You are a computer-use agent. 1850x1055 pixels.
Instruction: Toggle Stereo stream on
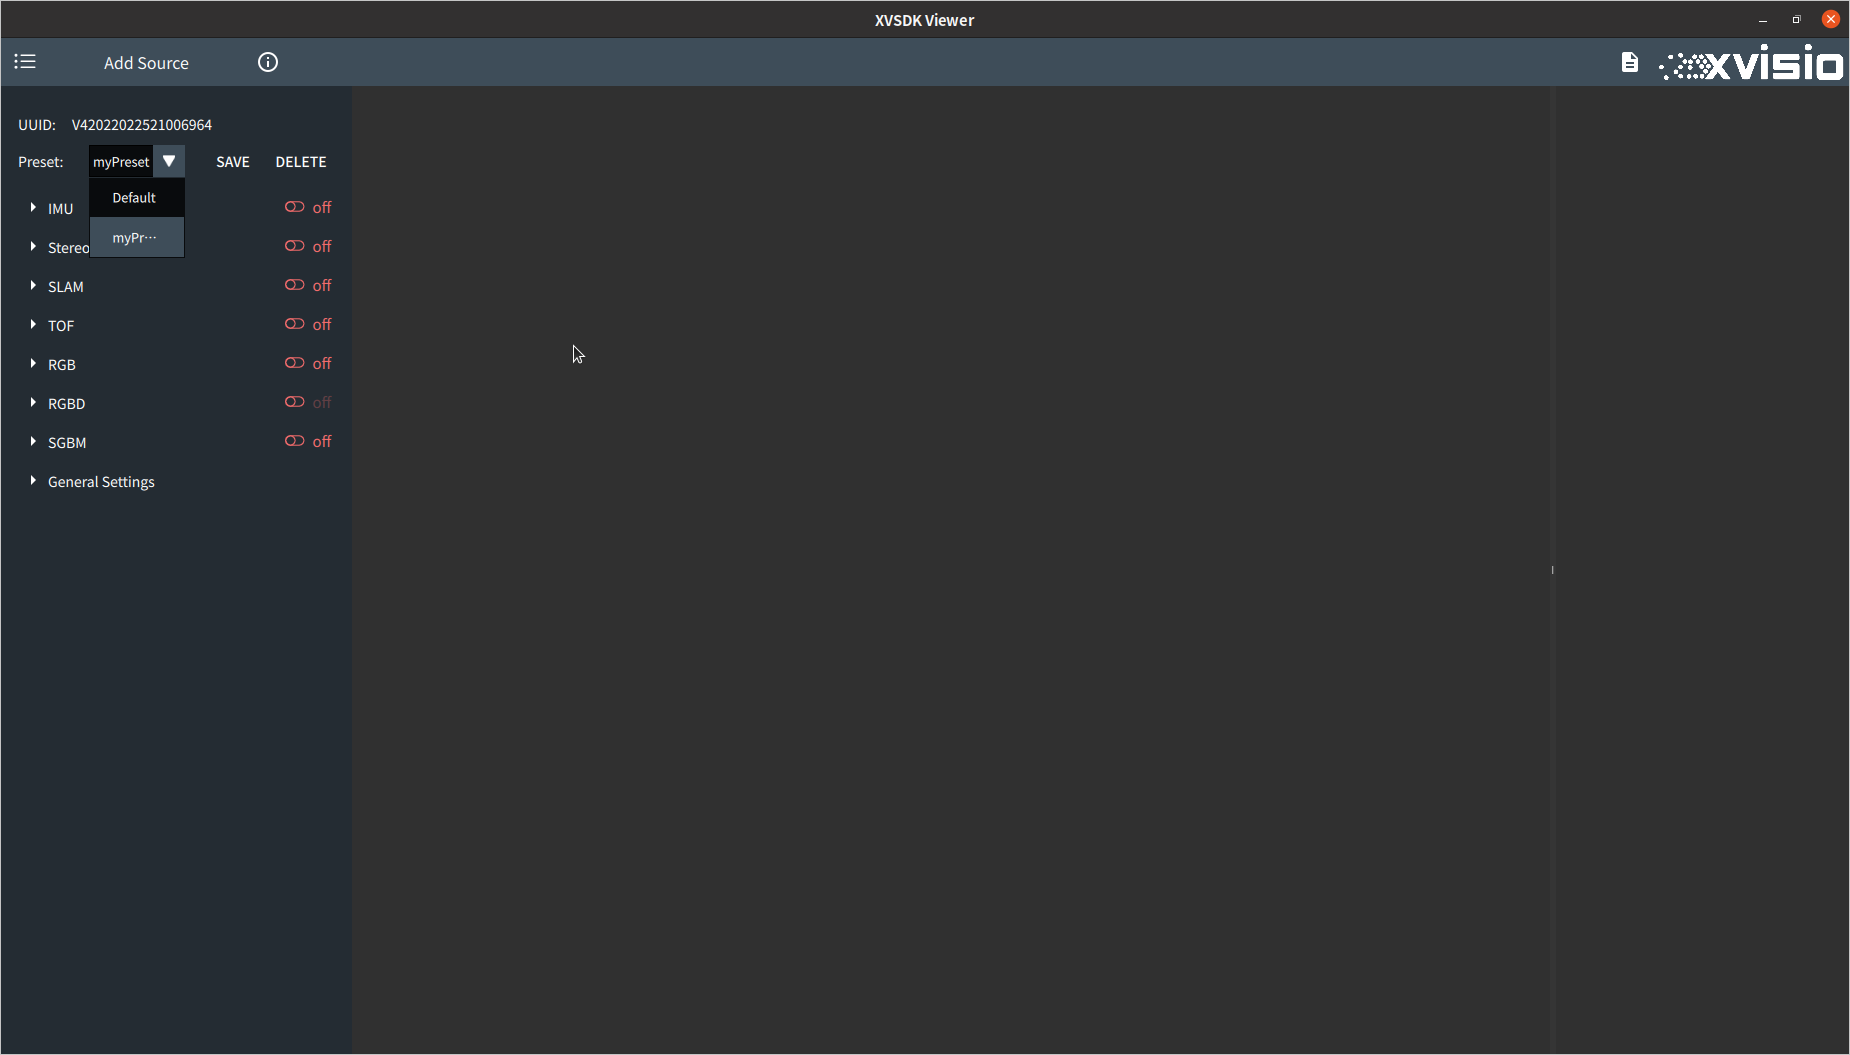pos(294,246)
